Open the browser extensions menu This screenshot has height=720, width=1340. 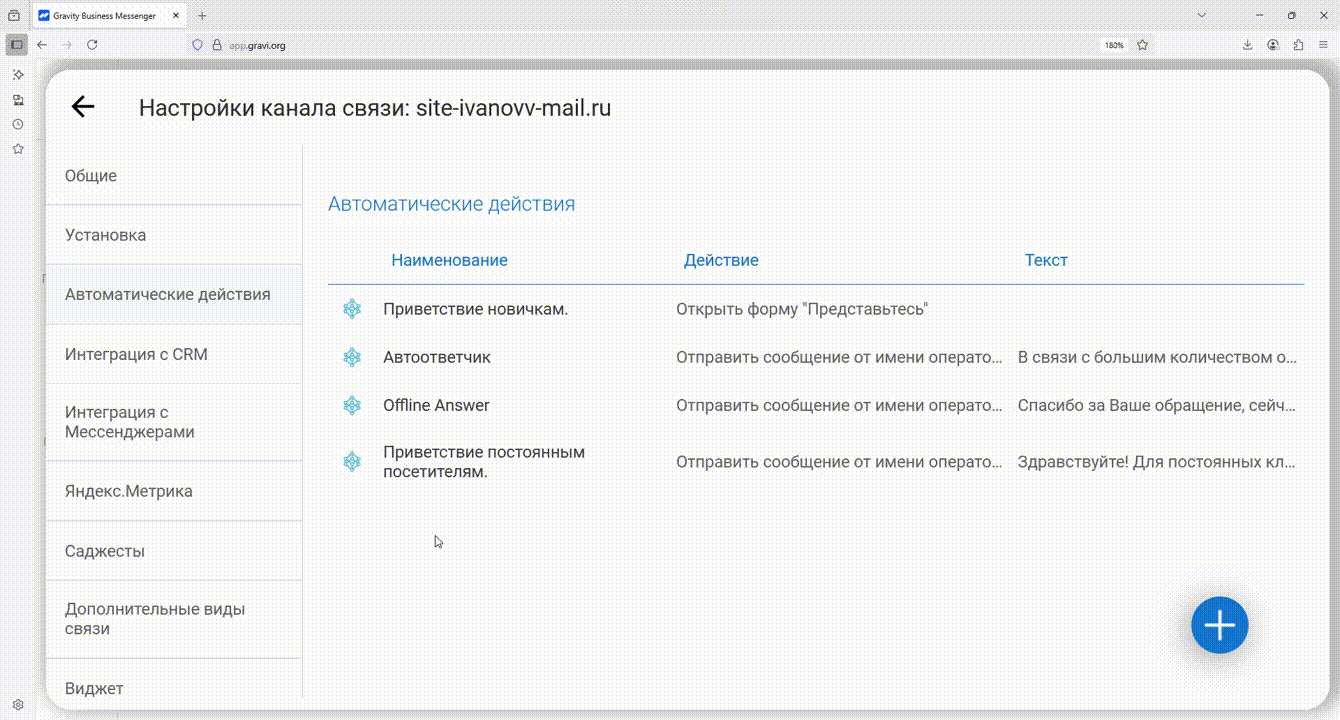1298,45
